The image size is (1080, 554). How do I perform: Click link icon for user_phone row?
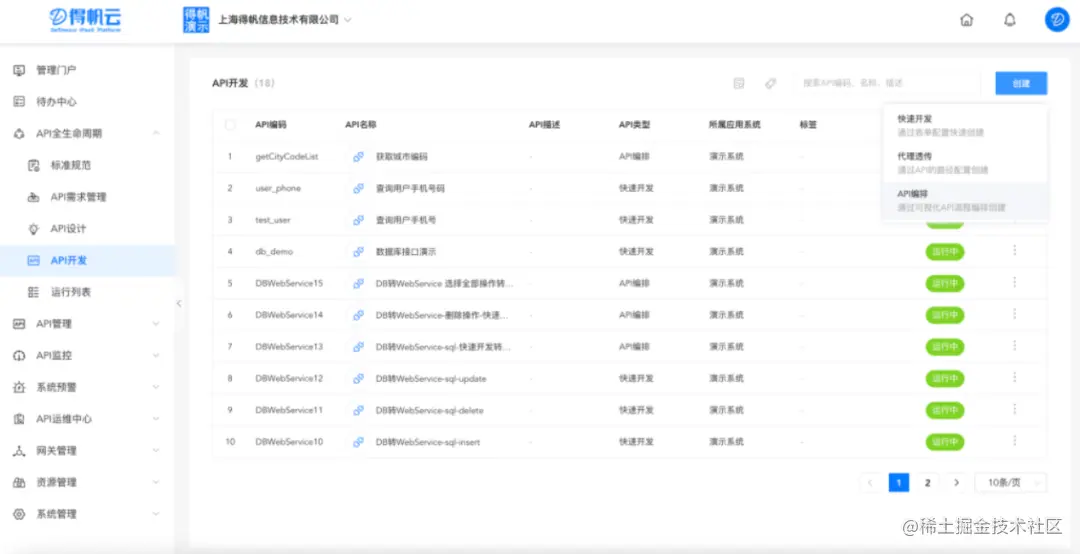click(x=358, y=188)
